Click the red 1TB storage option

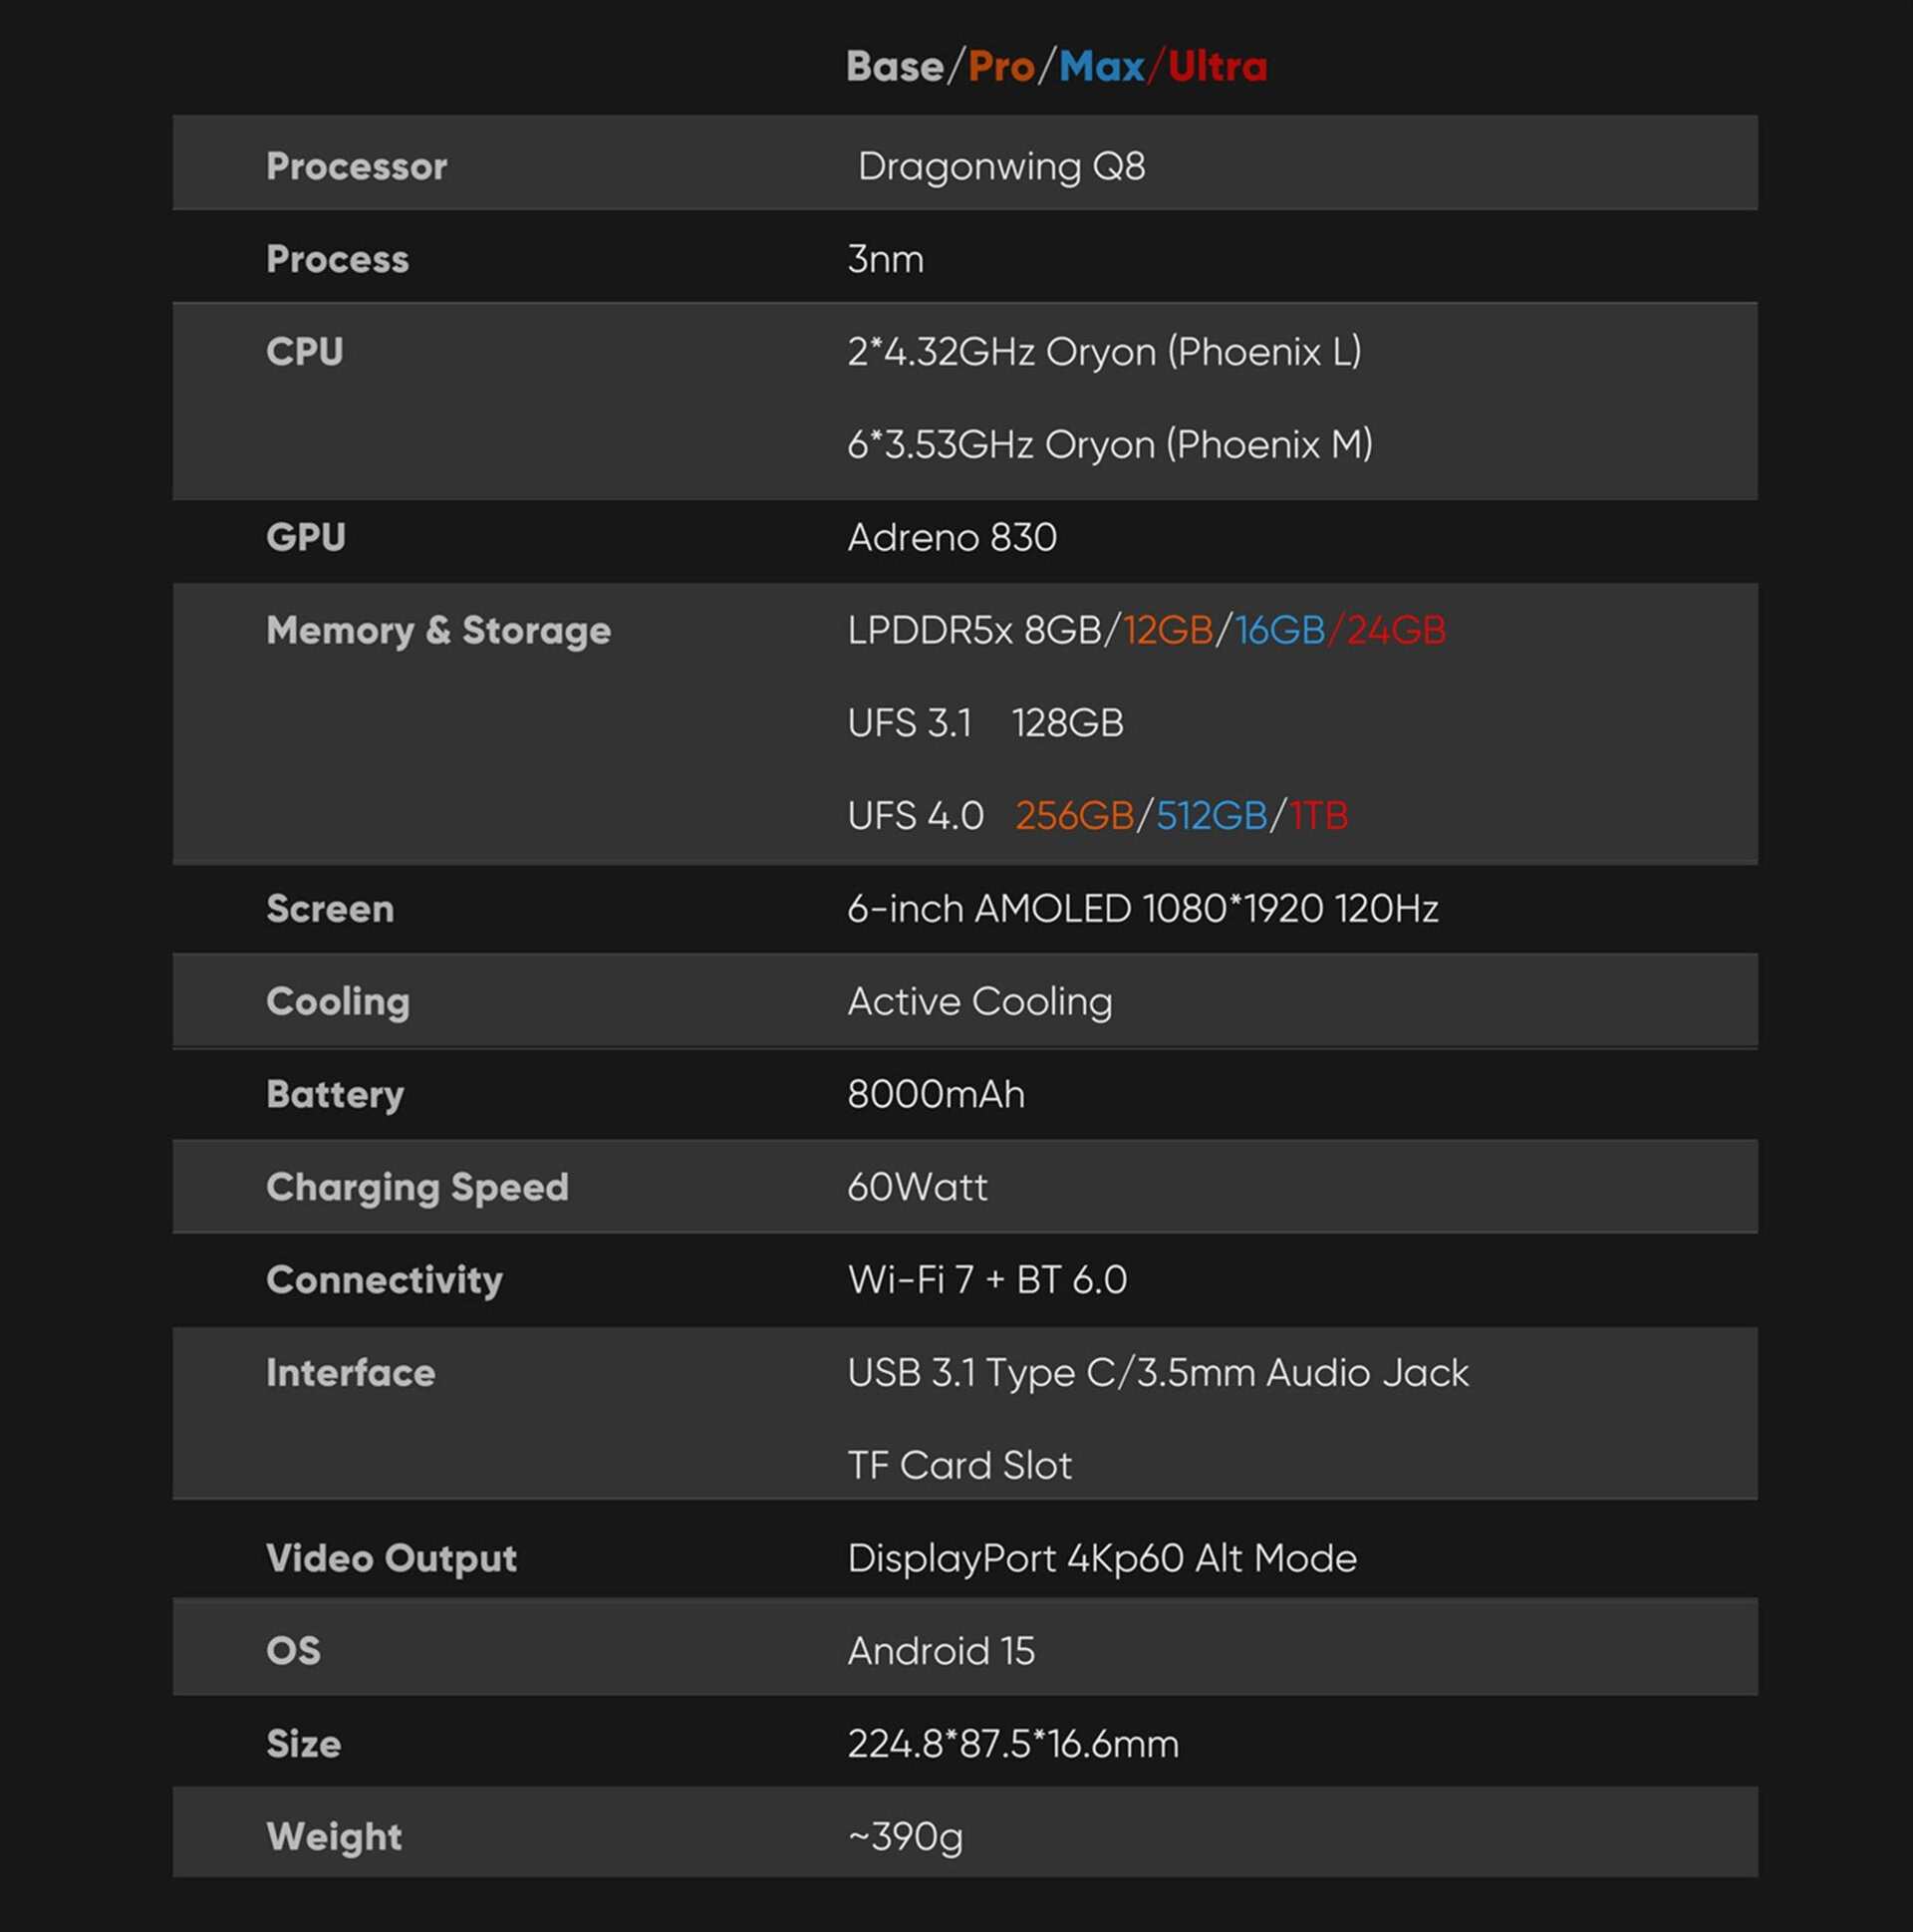click(1318, 816)
